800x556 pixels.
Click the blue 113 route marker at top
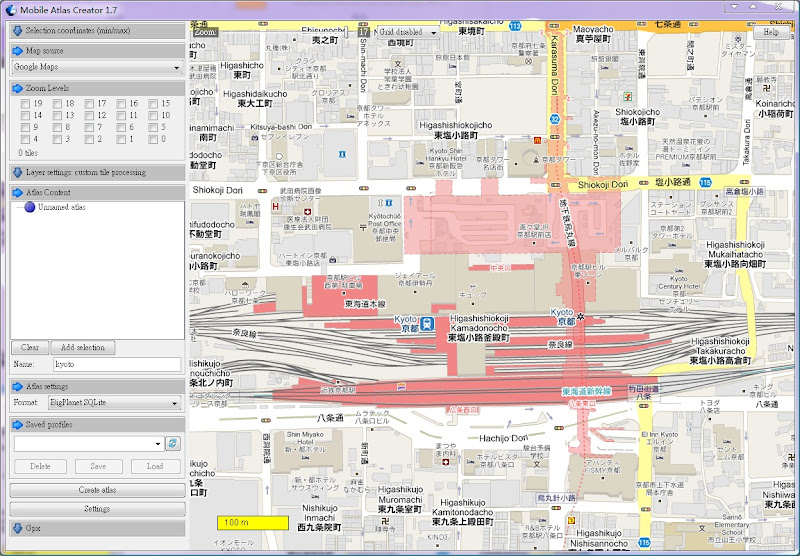click(x=515, y=26)
